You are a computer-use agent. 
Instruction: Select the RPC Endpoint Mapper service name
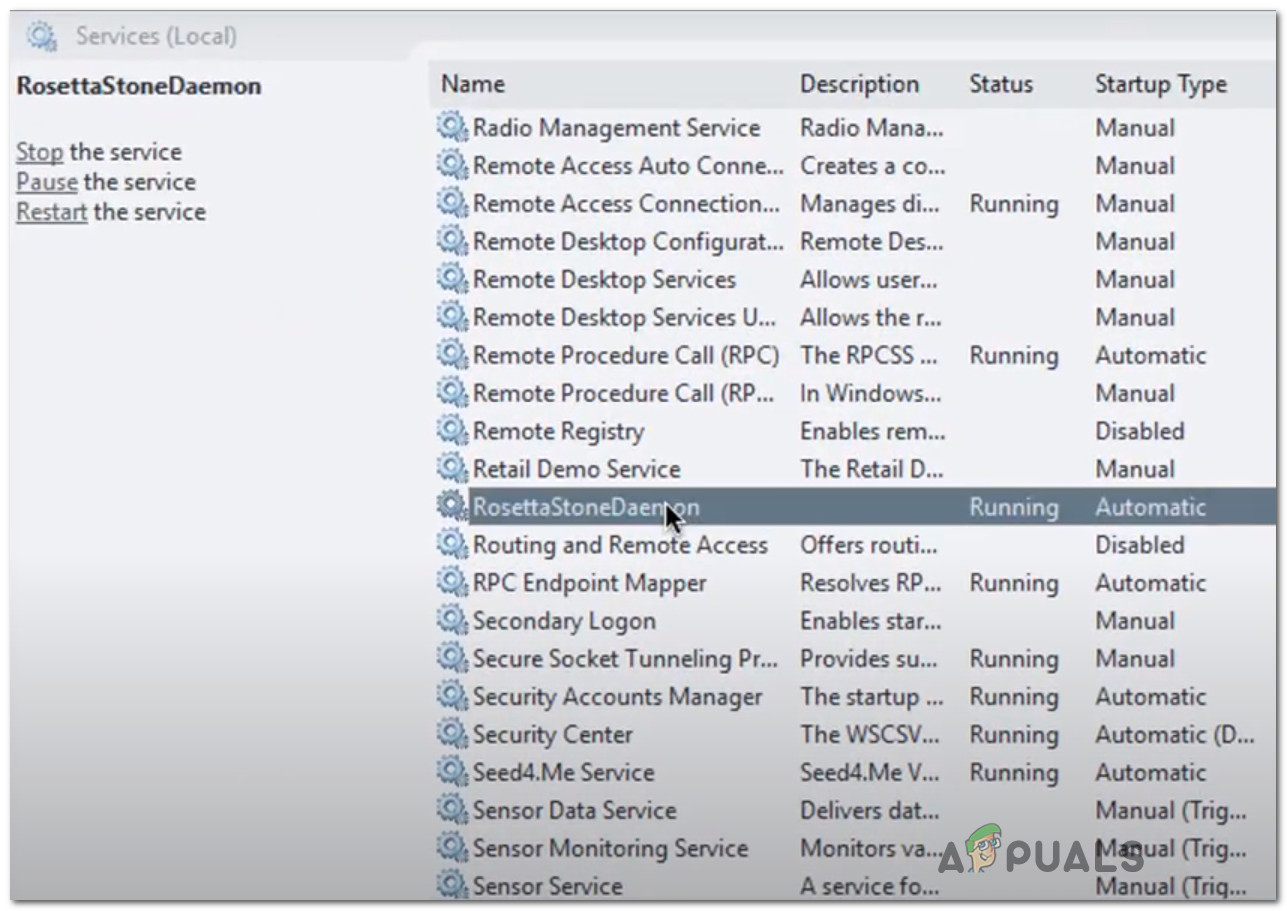[589, 584]
